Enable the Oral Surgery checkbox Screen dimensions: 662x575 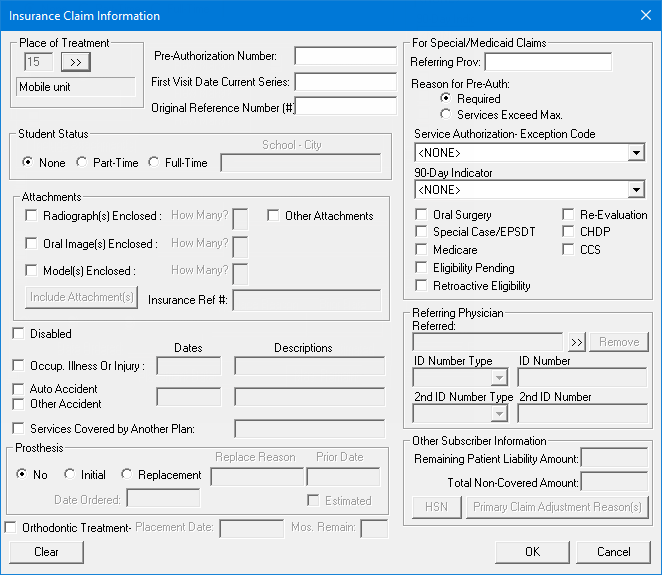coord(421,215)
